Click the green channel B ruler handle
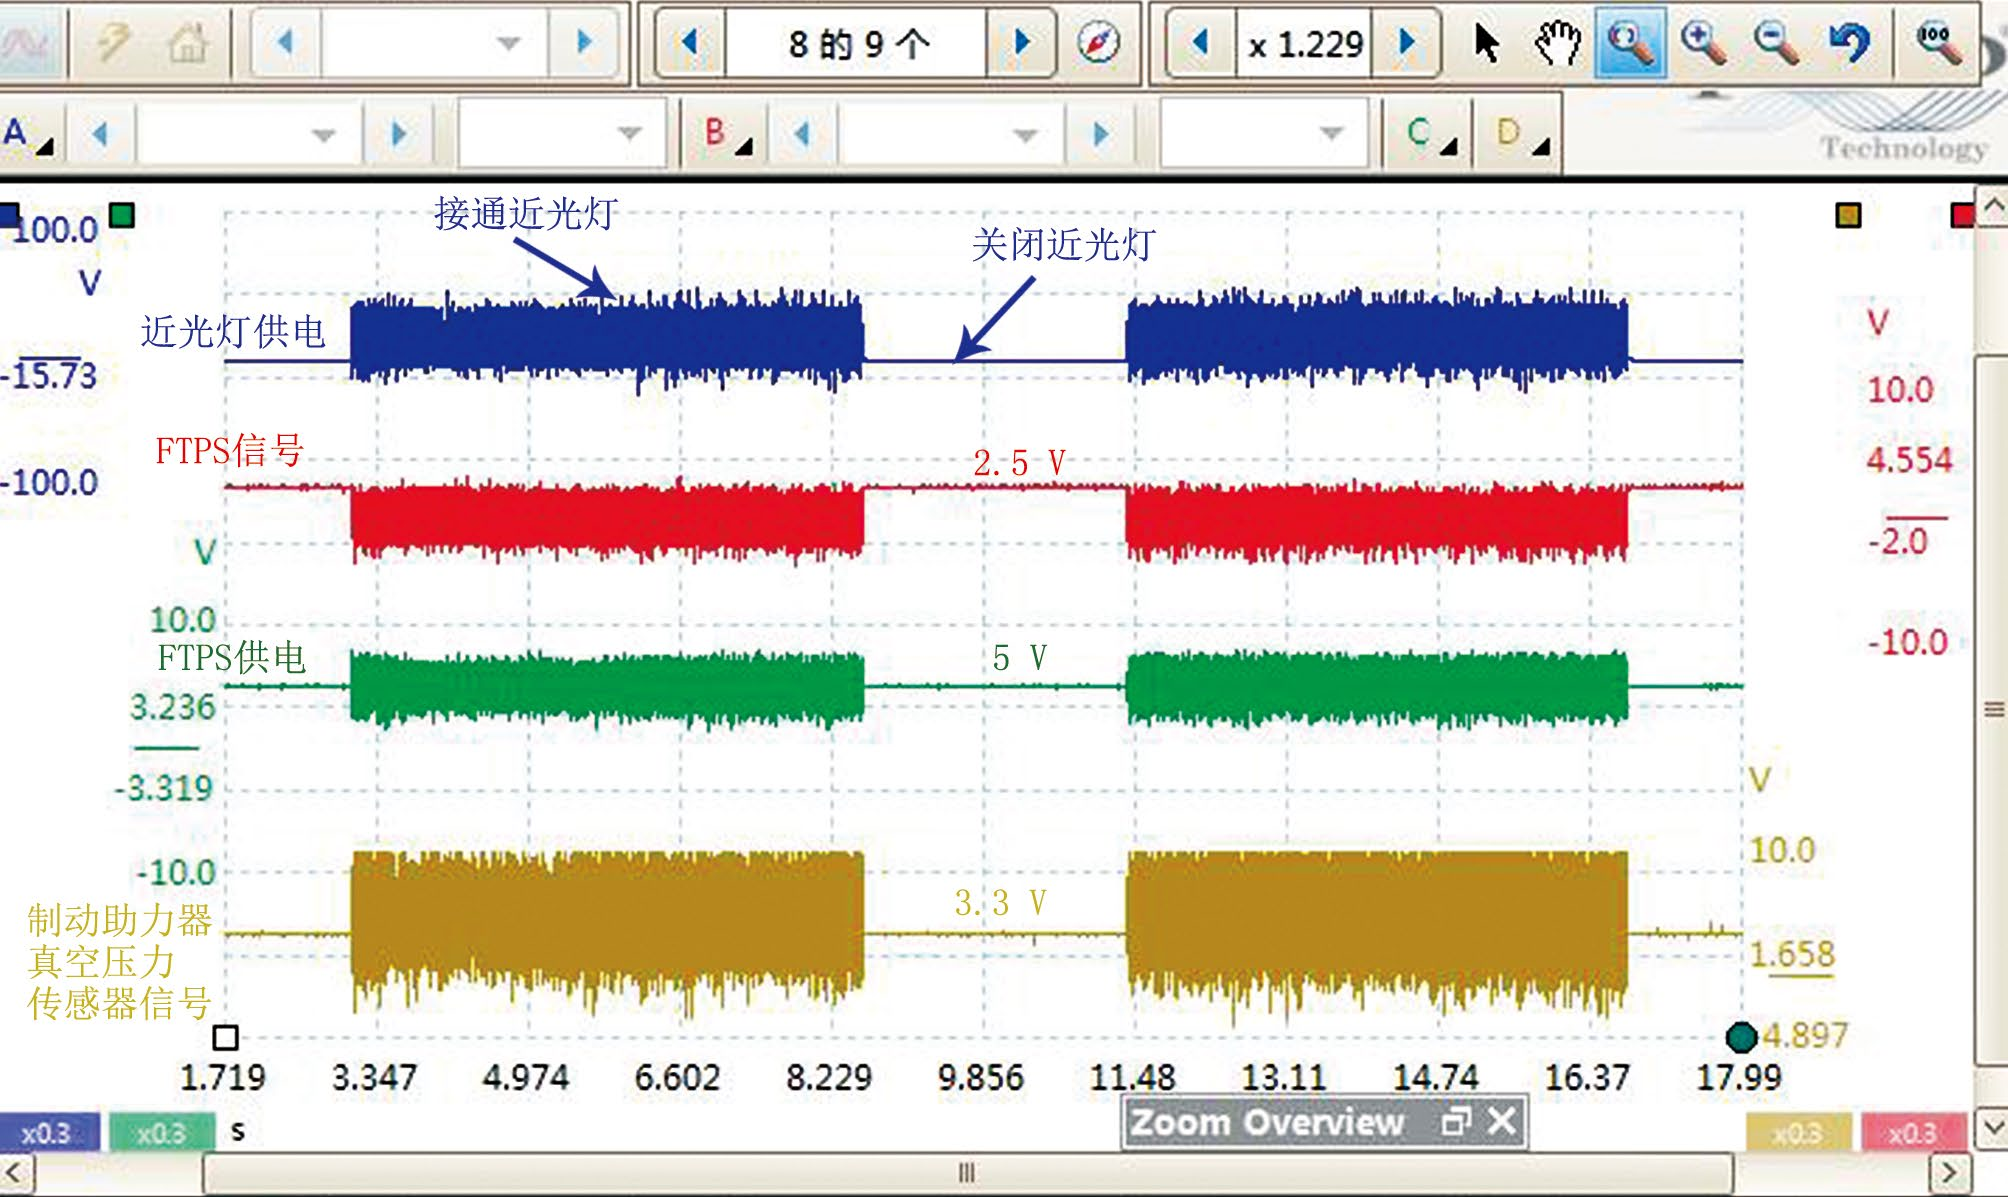 coord(122,215)
